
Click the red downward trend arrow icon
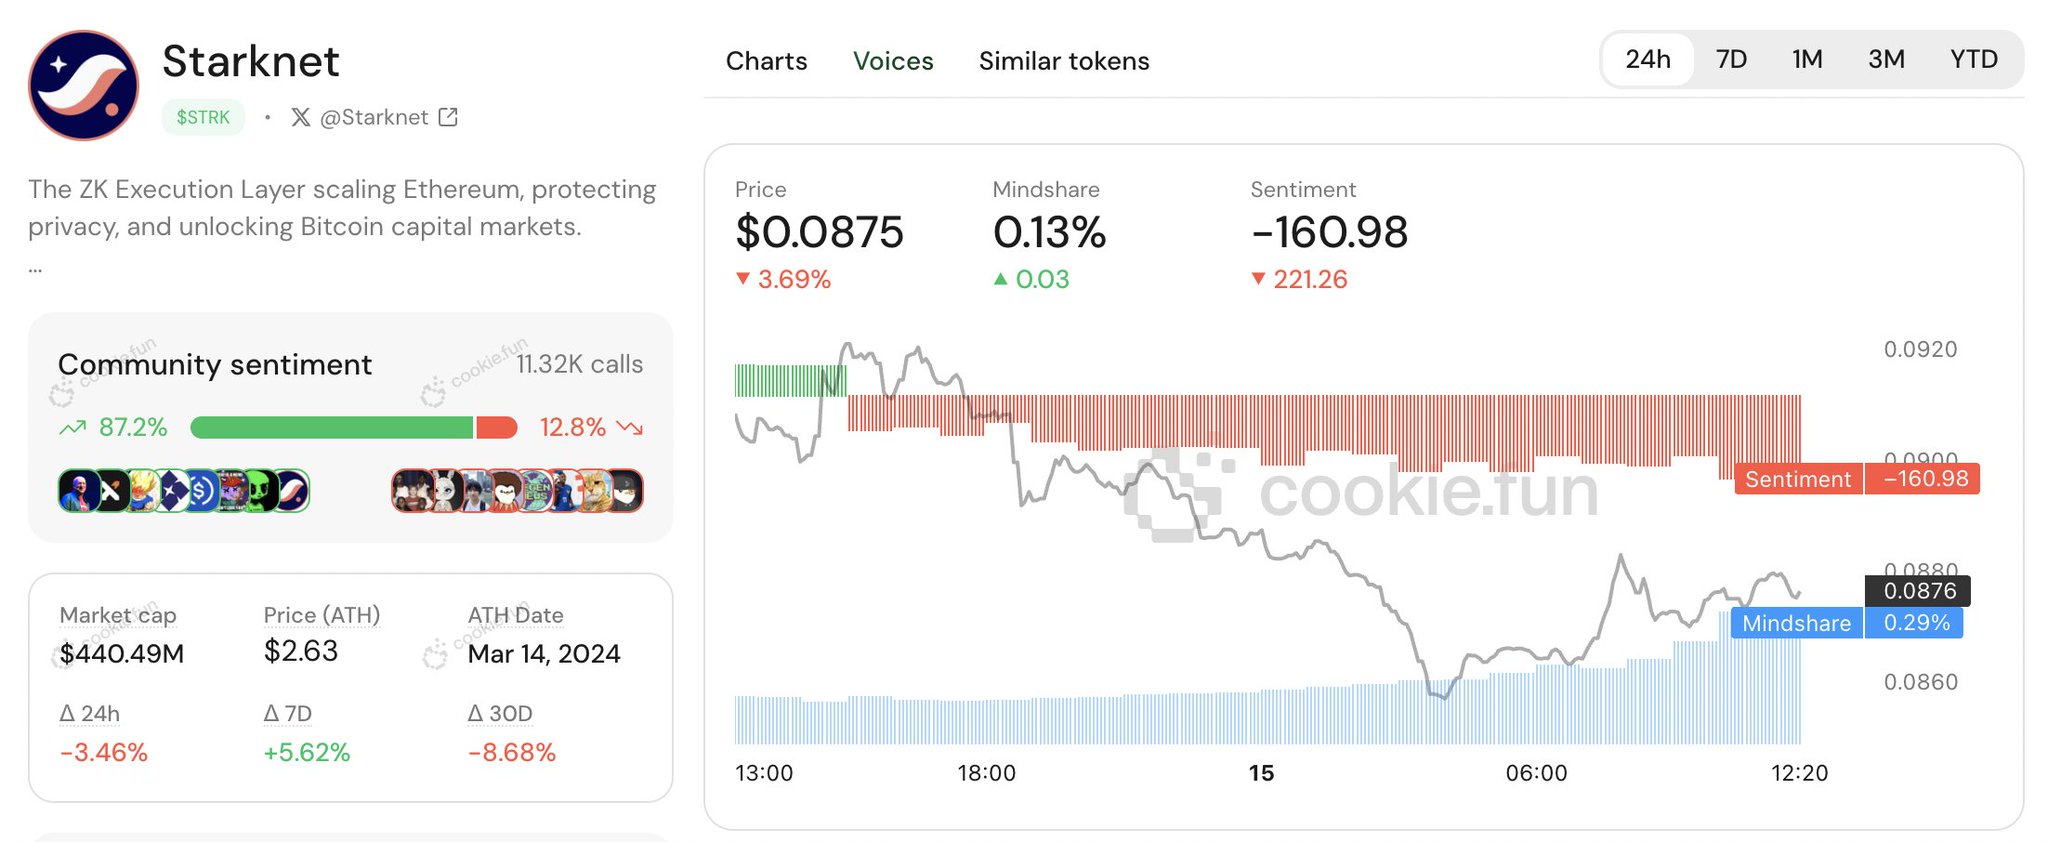coord(630,428)
